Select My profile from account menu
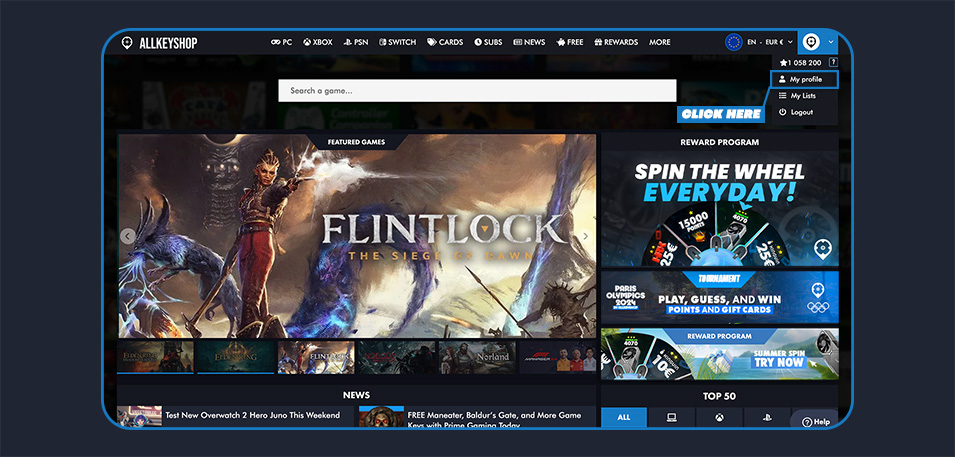955x457 pixels. coord(805,79)
